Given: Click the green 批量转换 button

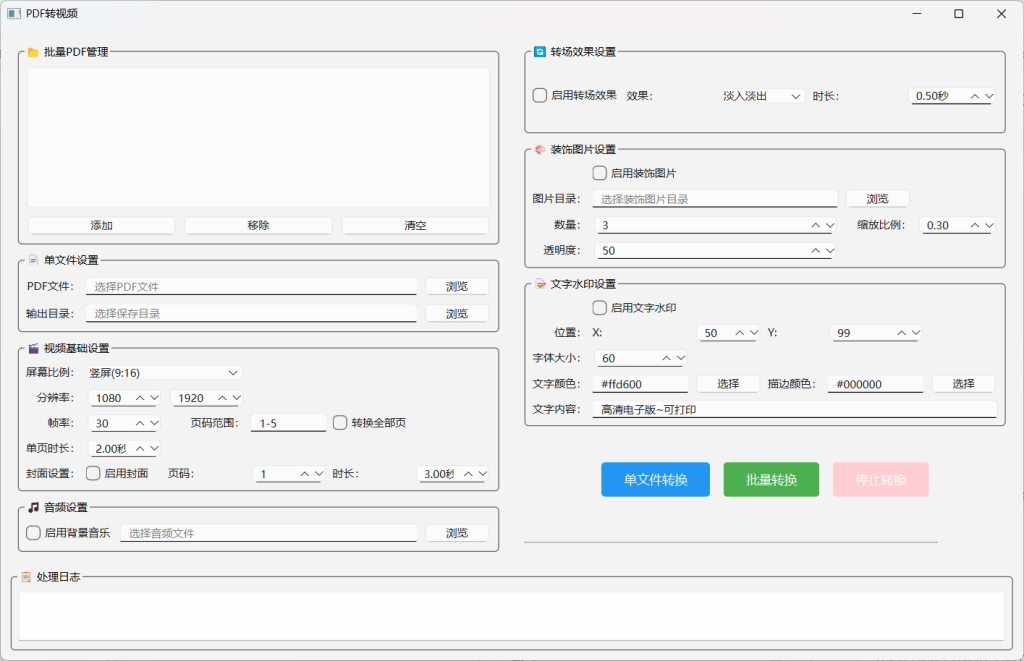Looking at the screenshot, I should (771, 480).
